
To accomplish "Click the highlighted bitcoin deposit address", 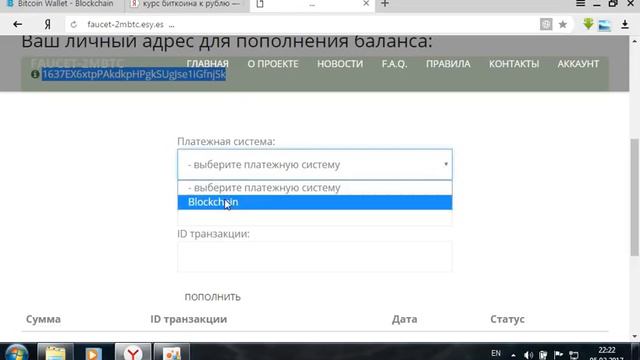I will [x=134, y=74].
